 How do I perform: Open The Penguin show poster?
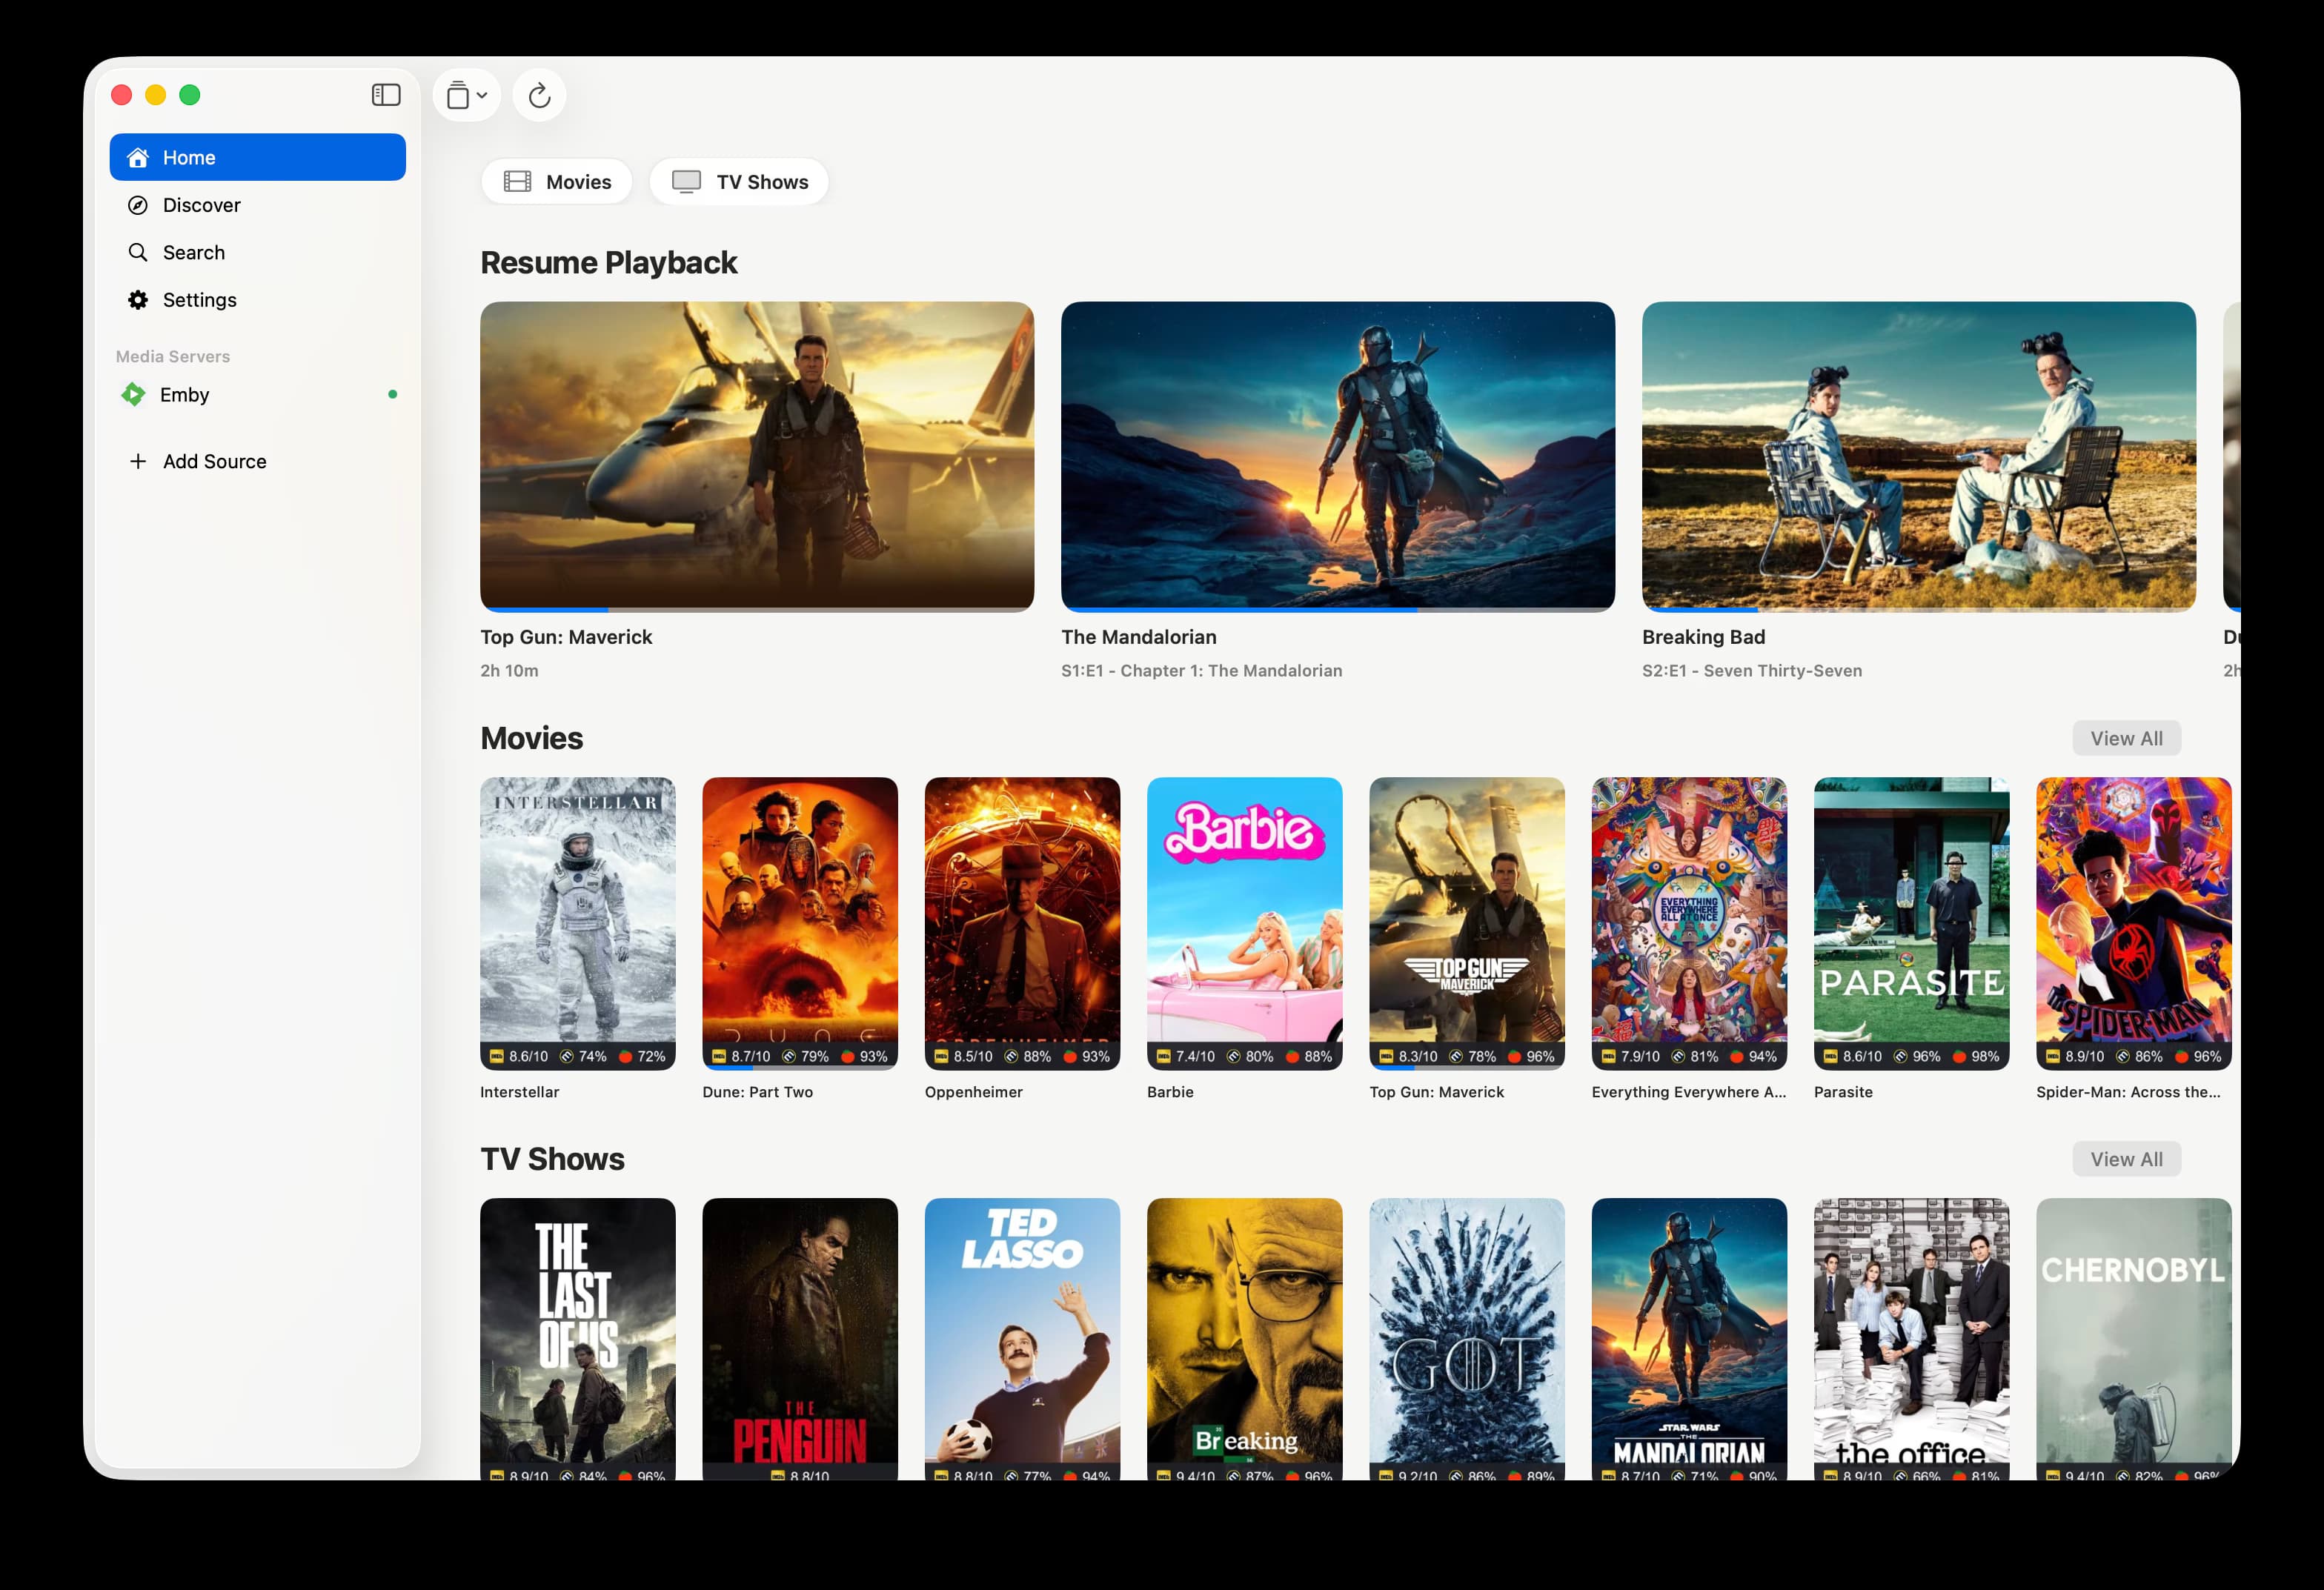[x=800, y=1339]
